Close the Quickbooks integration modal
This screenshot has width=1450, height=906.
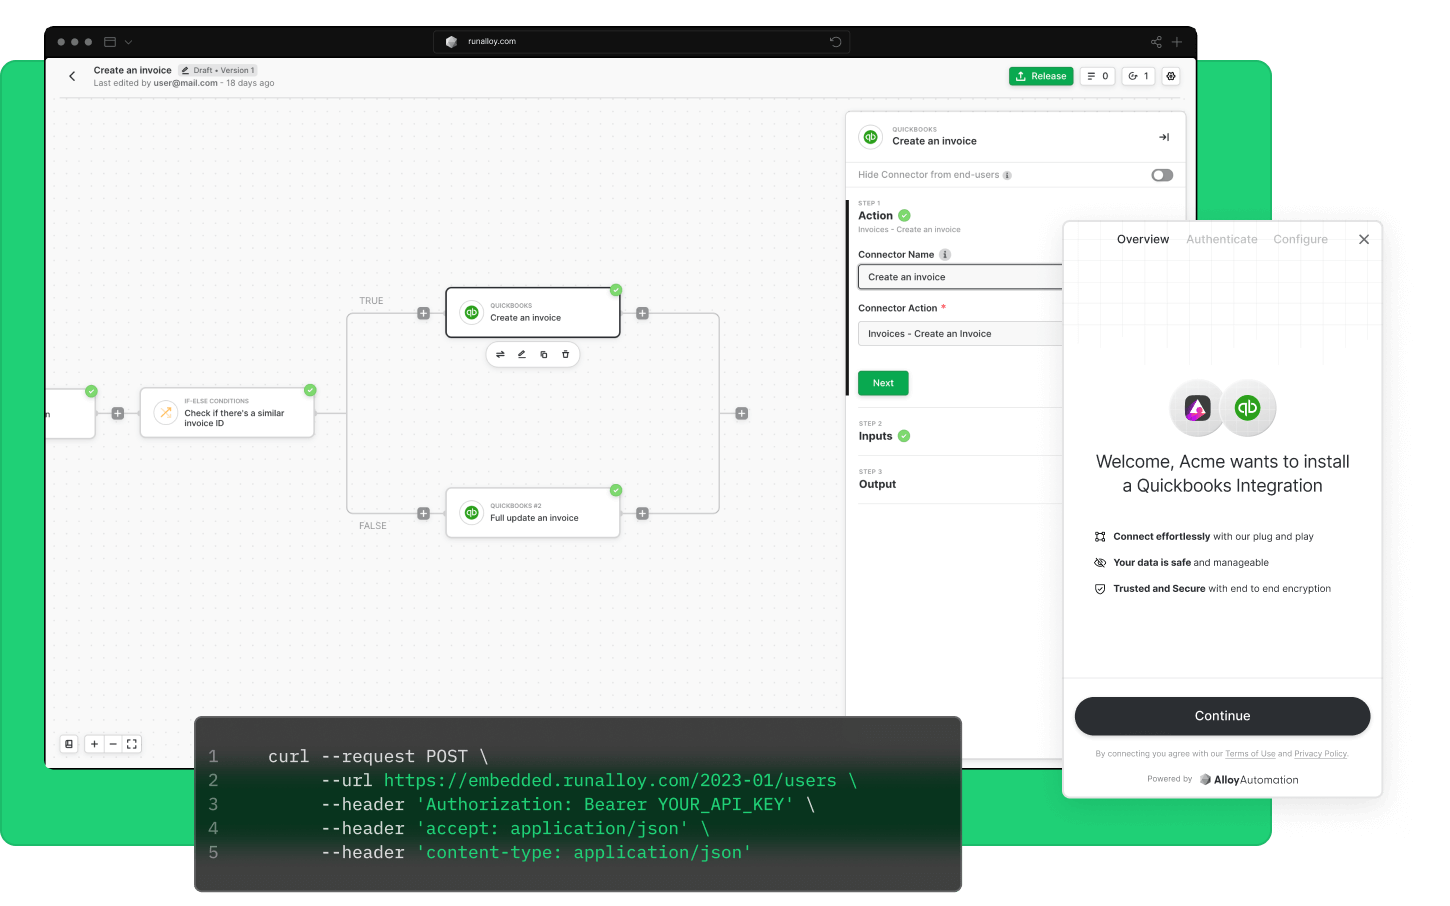[1364, 239]
